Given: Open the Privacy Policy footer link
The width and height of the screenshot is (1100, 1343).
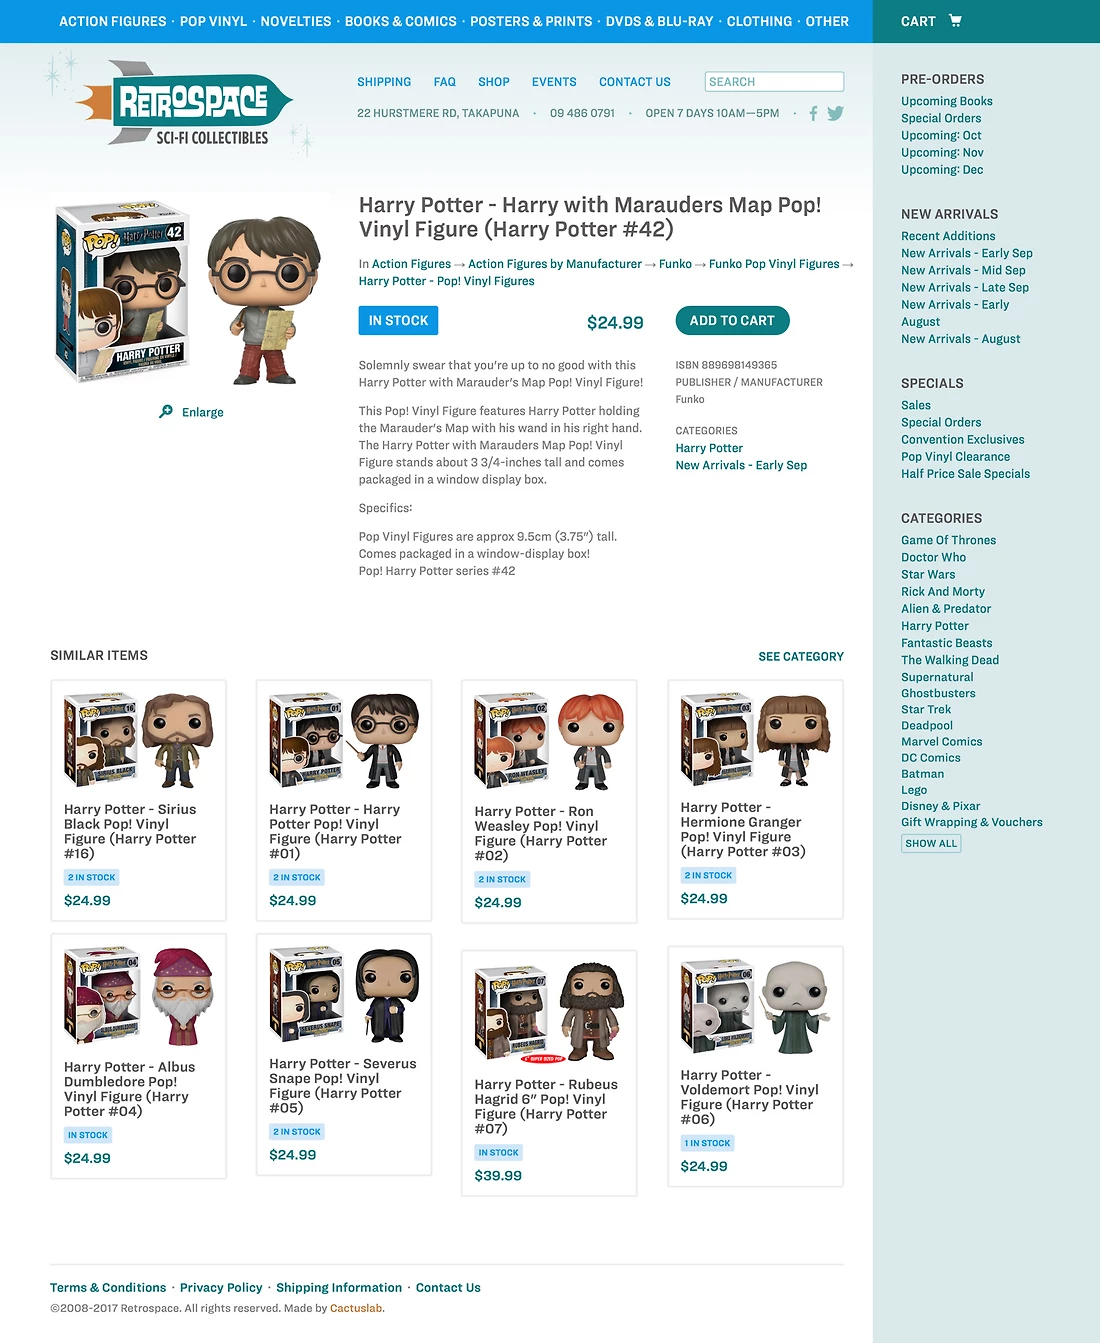Looking at the screenshot, I should point(221,1288).
